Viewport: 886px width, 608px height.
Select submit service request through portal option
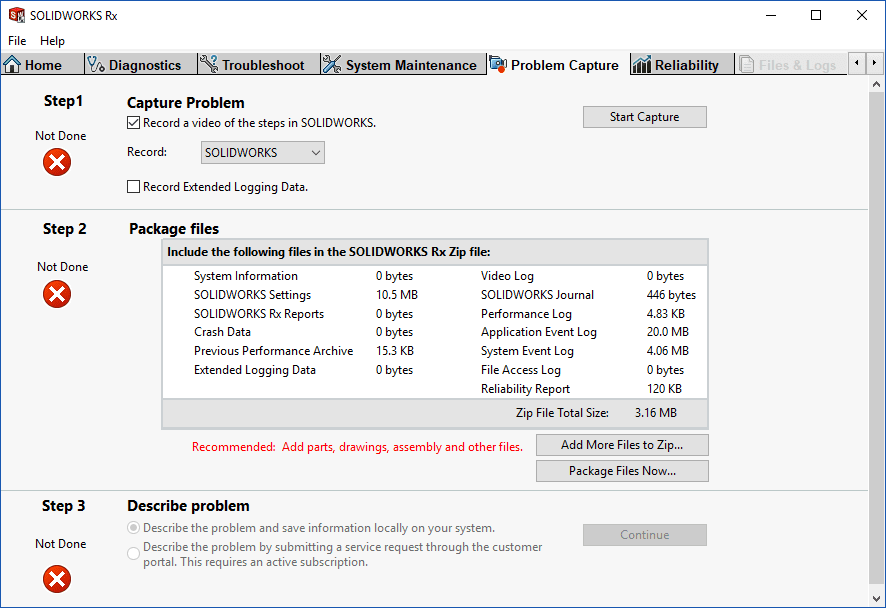[x=133, y=553]
